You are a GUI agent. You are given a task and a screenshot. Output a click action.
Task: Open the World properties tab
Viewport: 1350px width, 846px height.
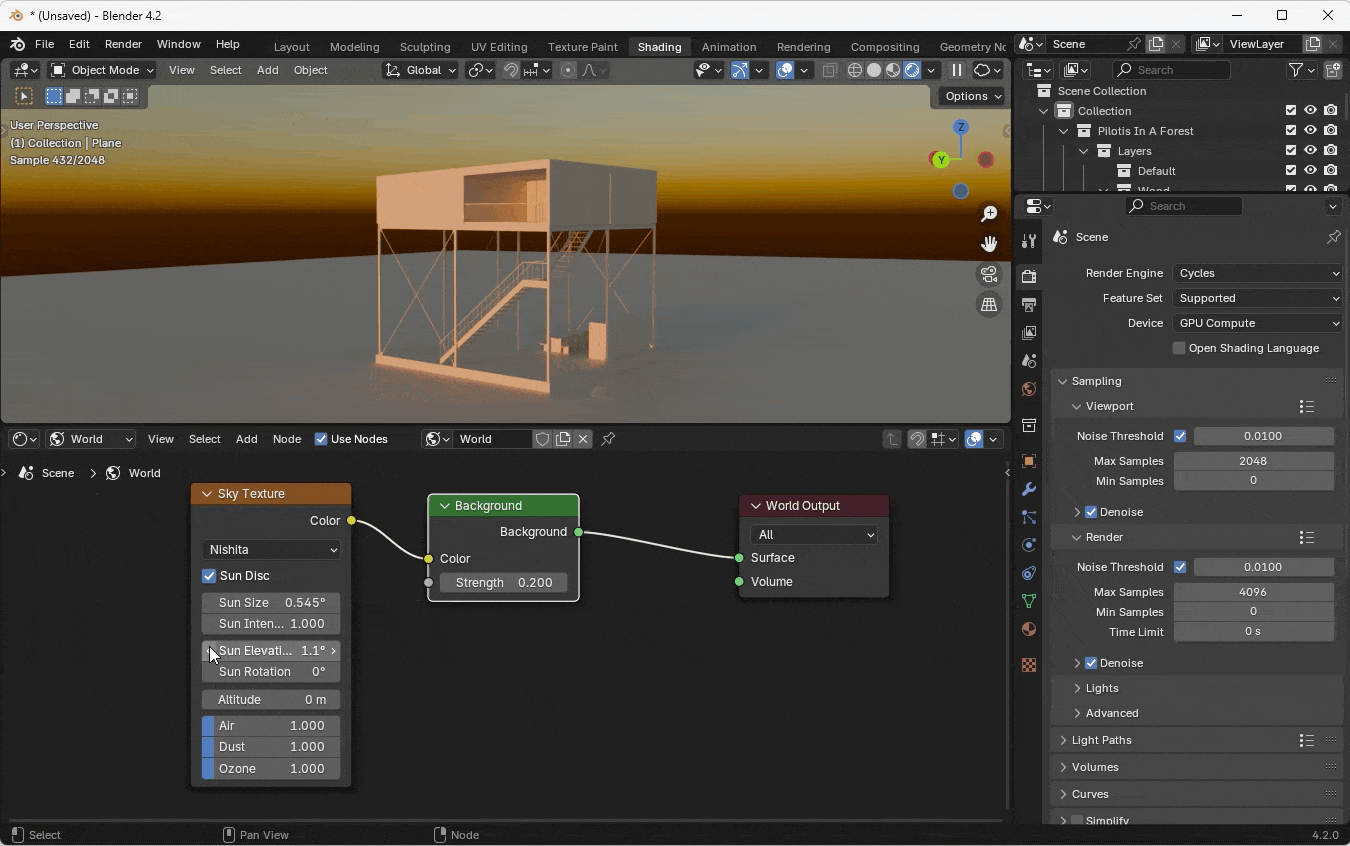coord(1029,388)
